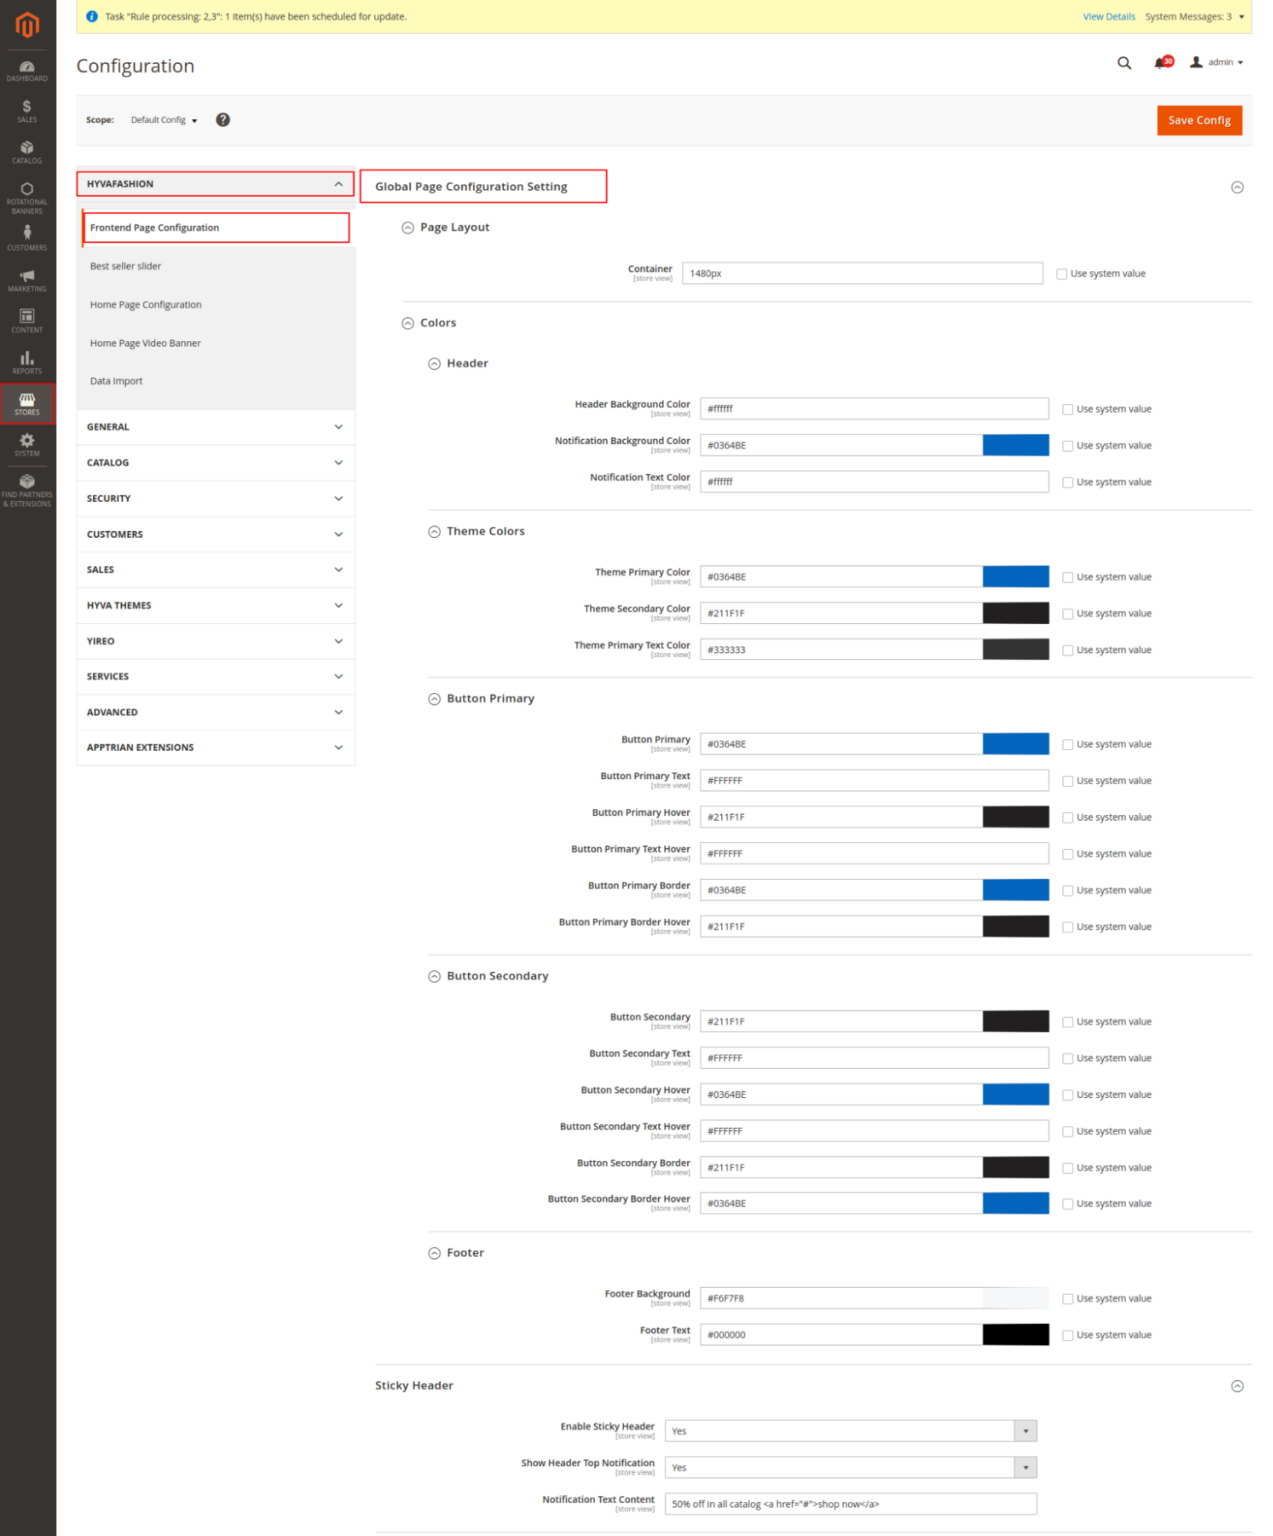The height and width of the screenshot is (1536, 1273).
Task: Open the View Details link
Action: pyautogui.click(x=1108, y=17)
